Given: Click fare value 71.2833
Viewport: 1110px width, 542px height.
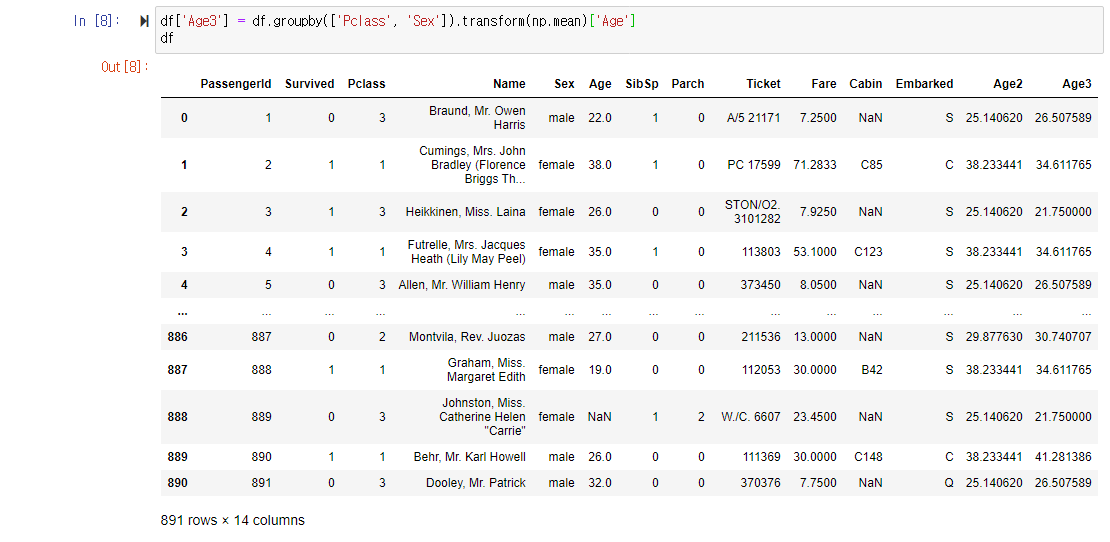Looking at the screenshot, I should (815, 165).
